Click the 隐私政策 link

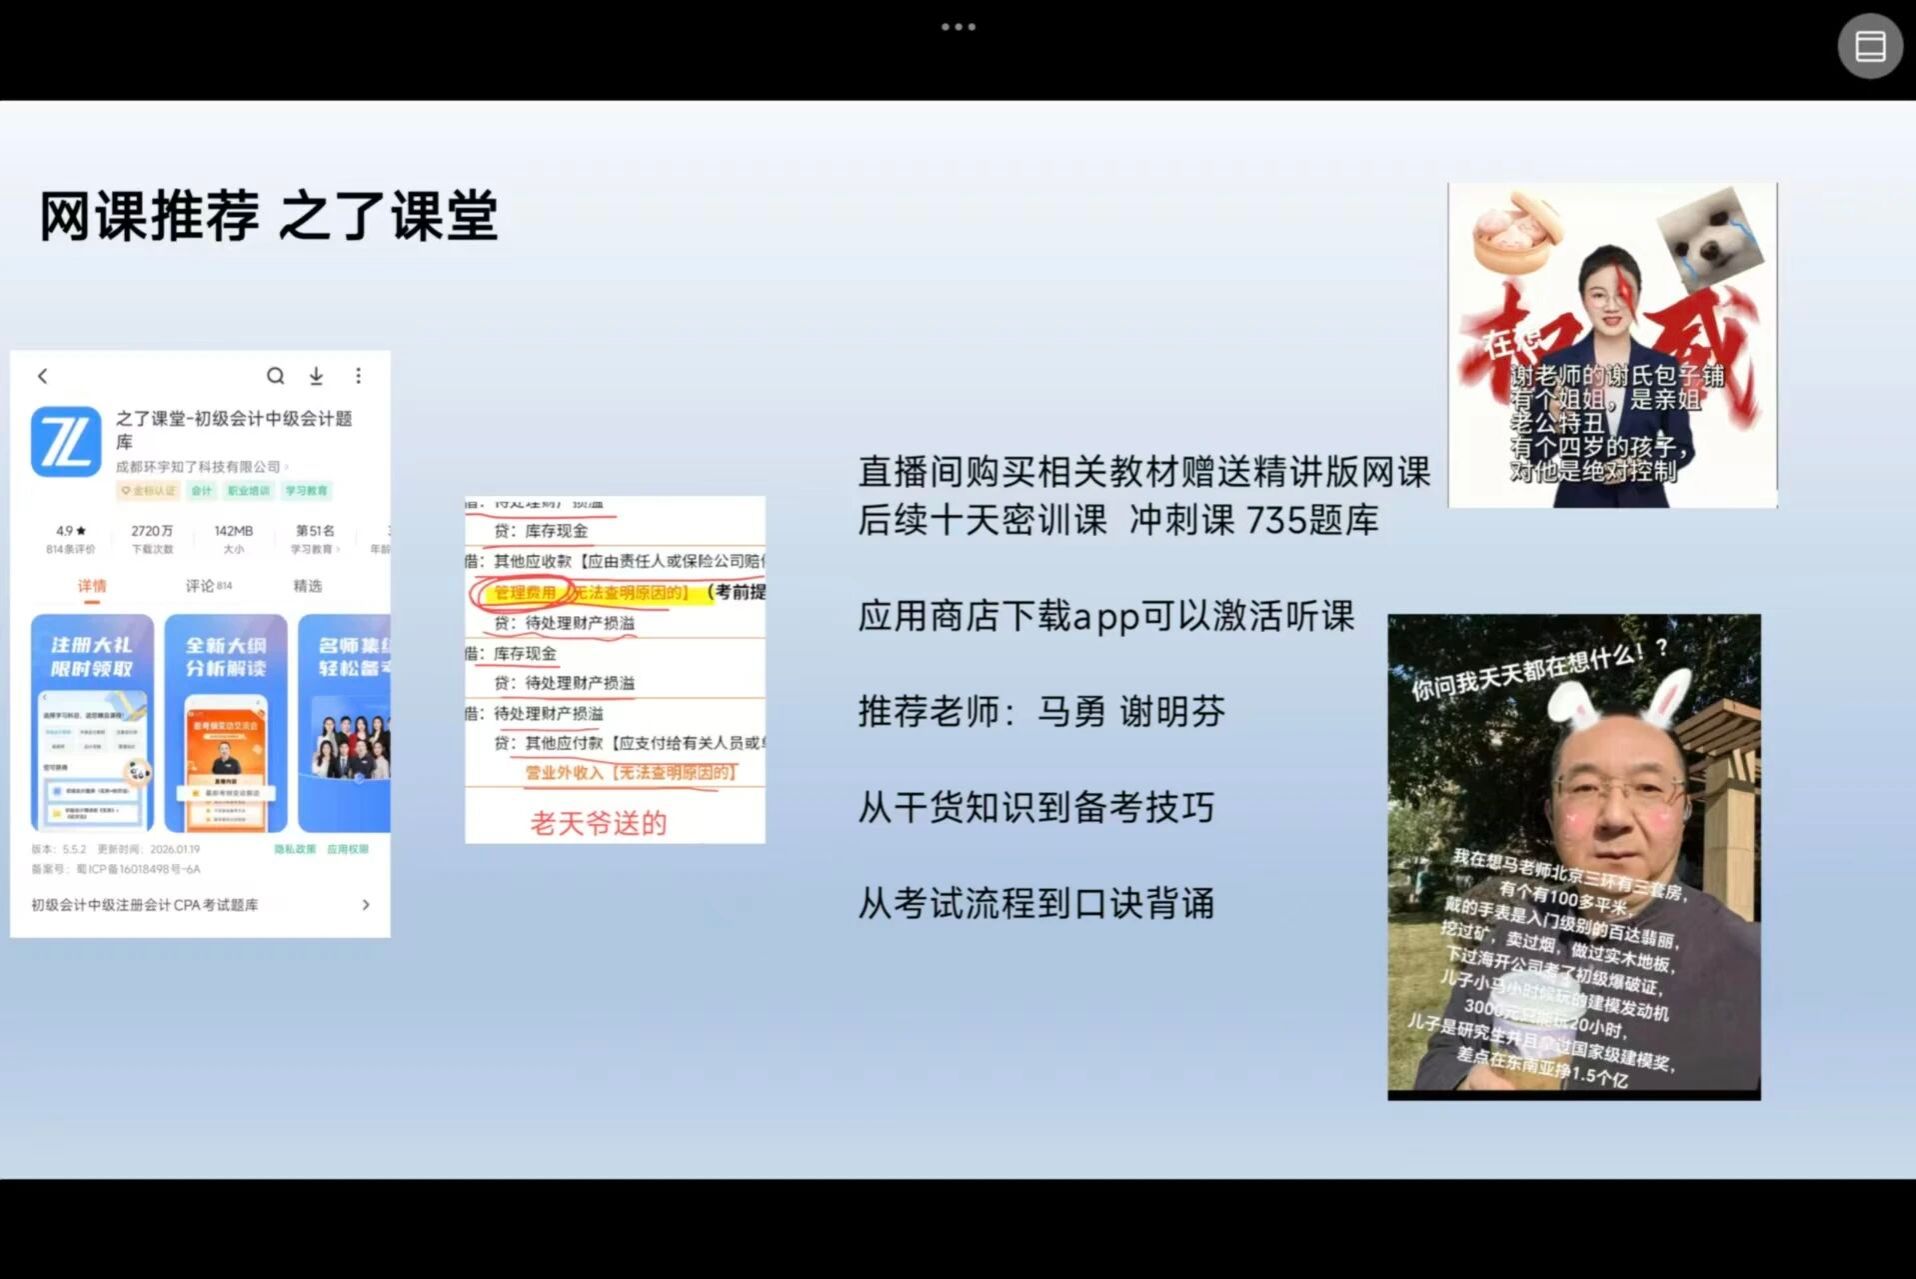295,849
